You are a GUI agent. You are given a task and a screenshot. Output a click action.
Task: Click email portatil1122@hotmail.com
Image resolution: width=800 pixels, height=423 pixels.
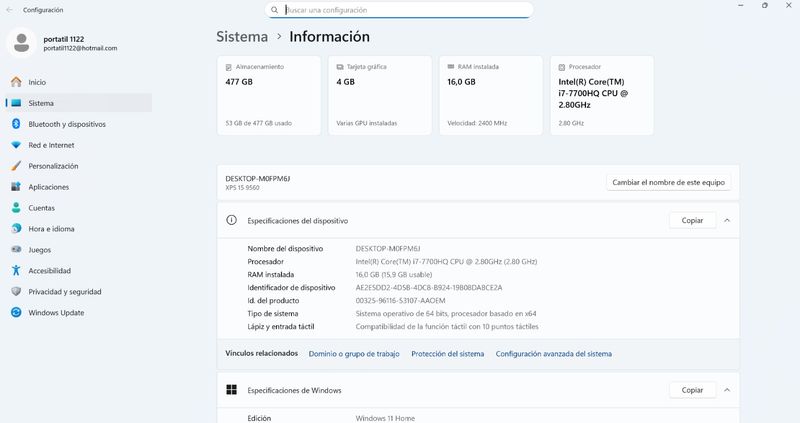tap(80, 48)
